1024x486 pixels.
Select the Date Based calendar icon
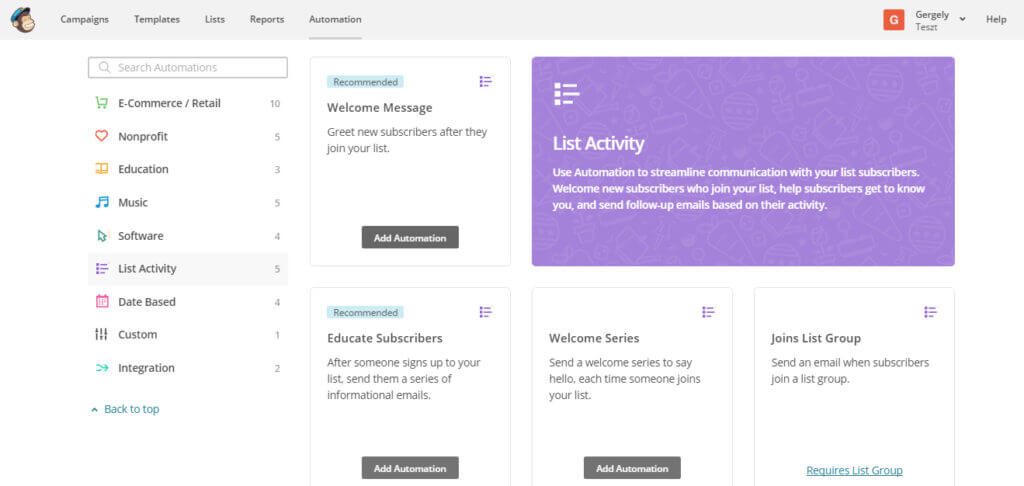[101, 302]
